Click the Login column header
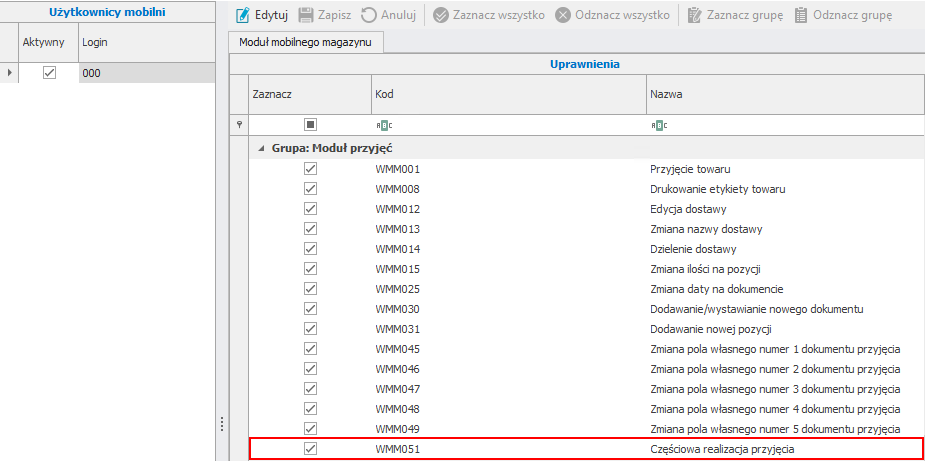This screenshot has width=925, height=461. 145,44
